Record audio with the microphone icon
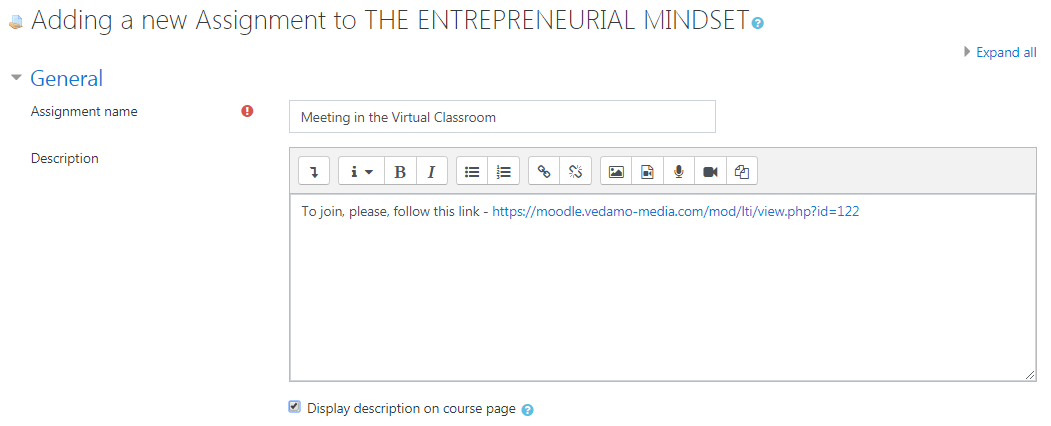 click(679, 171)
